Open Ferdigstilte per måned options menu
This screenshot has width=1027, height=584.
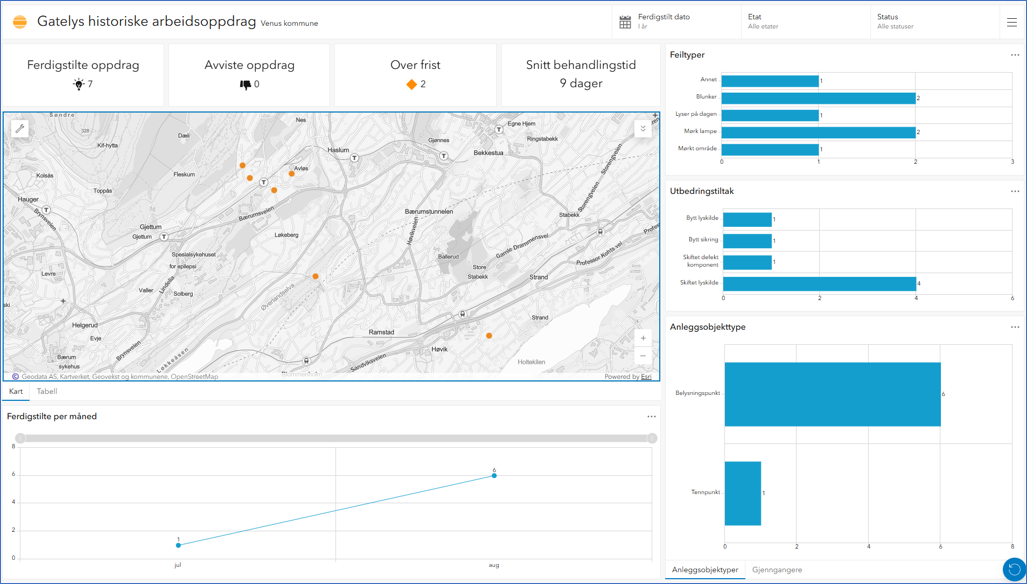click(x=651, y=416)
